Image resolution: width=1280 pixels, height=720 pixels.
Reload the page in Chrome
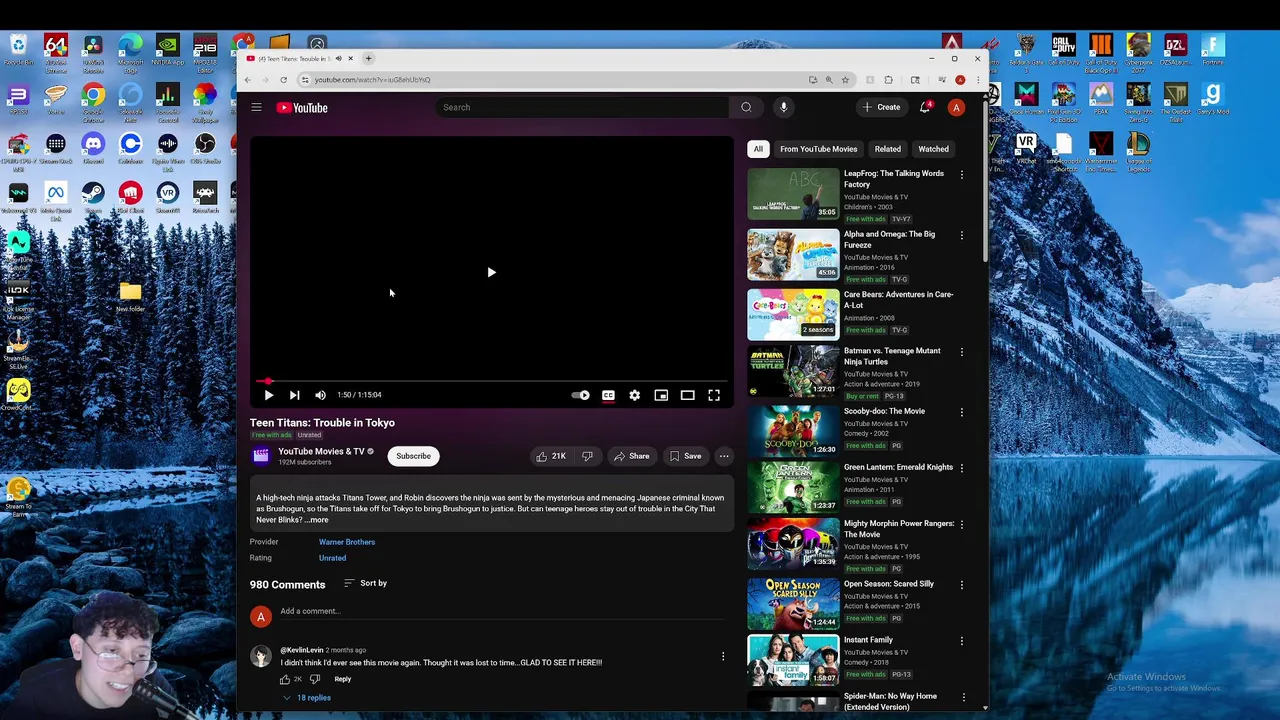coord(284,80)
